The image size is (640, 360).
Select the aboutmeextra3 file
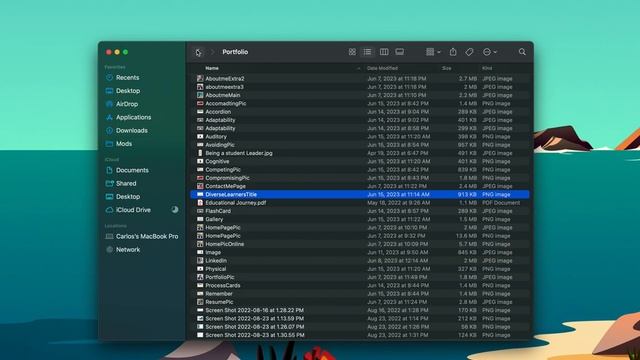[x=360, y=87]
